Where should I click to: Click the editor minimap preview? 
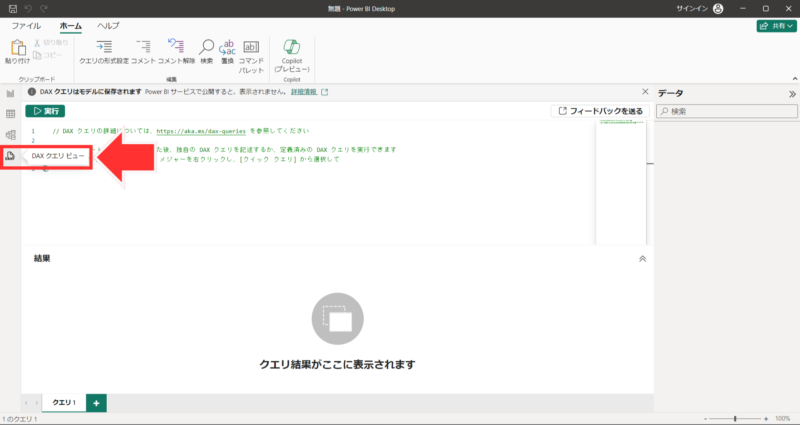(620, 183)
